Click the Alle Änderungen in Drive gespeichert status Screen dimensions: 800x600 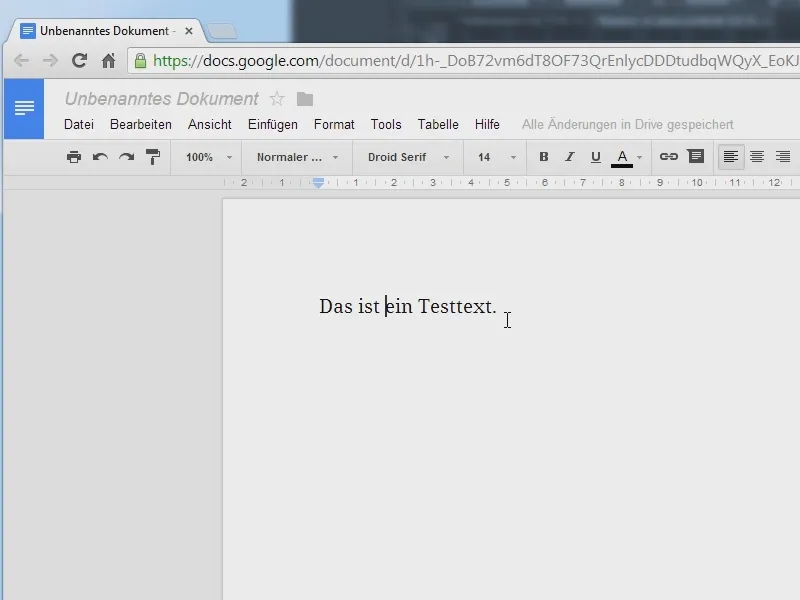tap(628, 124)
